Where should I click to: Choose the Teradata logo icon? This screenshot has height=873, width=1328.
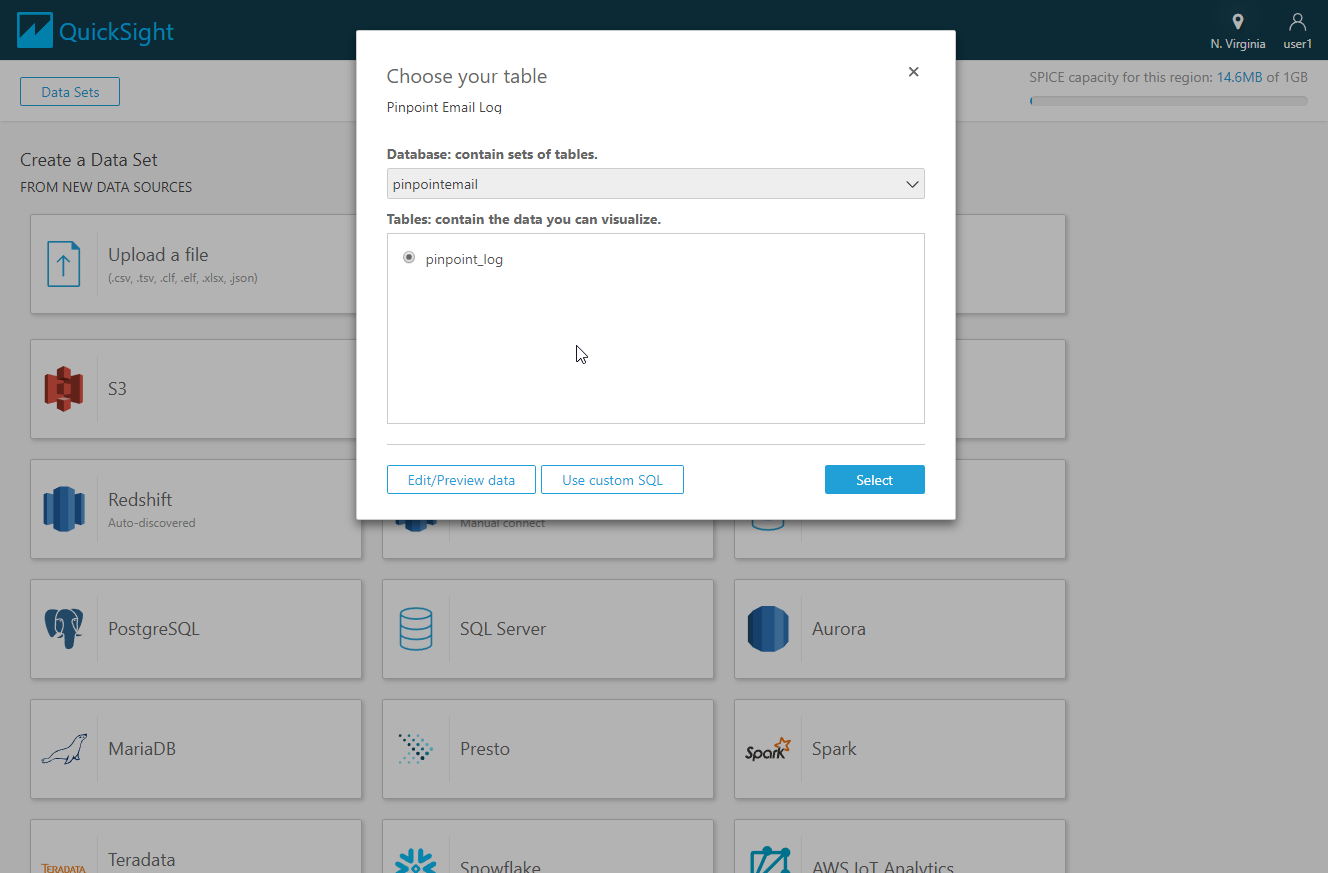tap(64, 866)
